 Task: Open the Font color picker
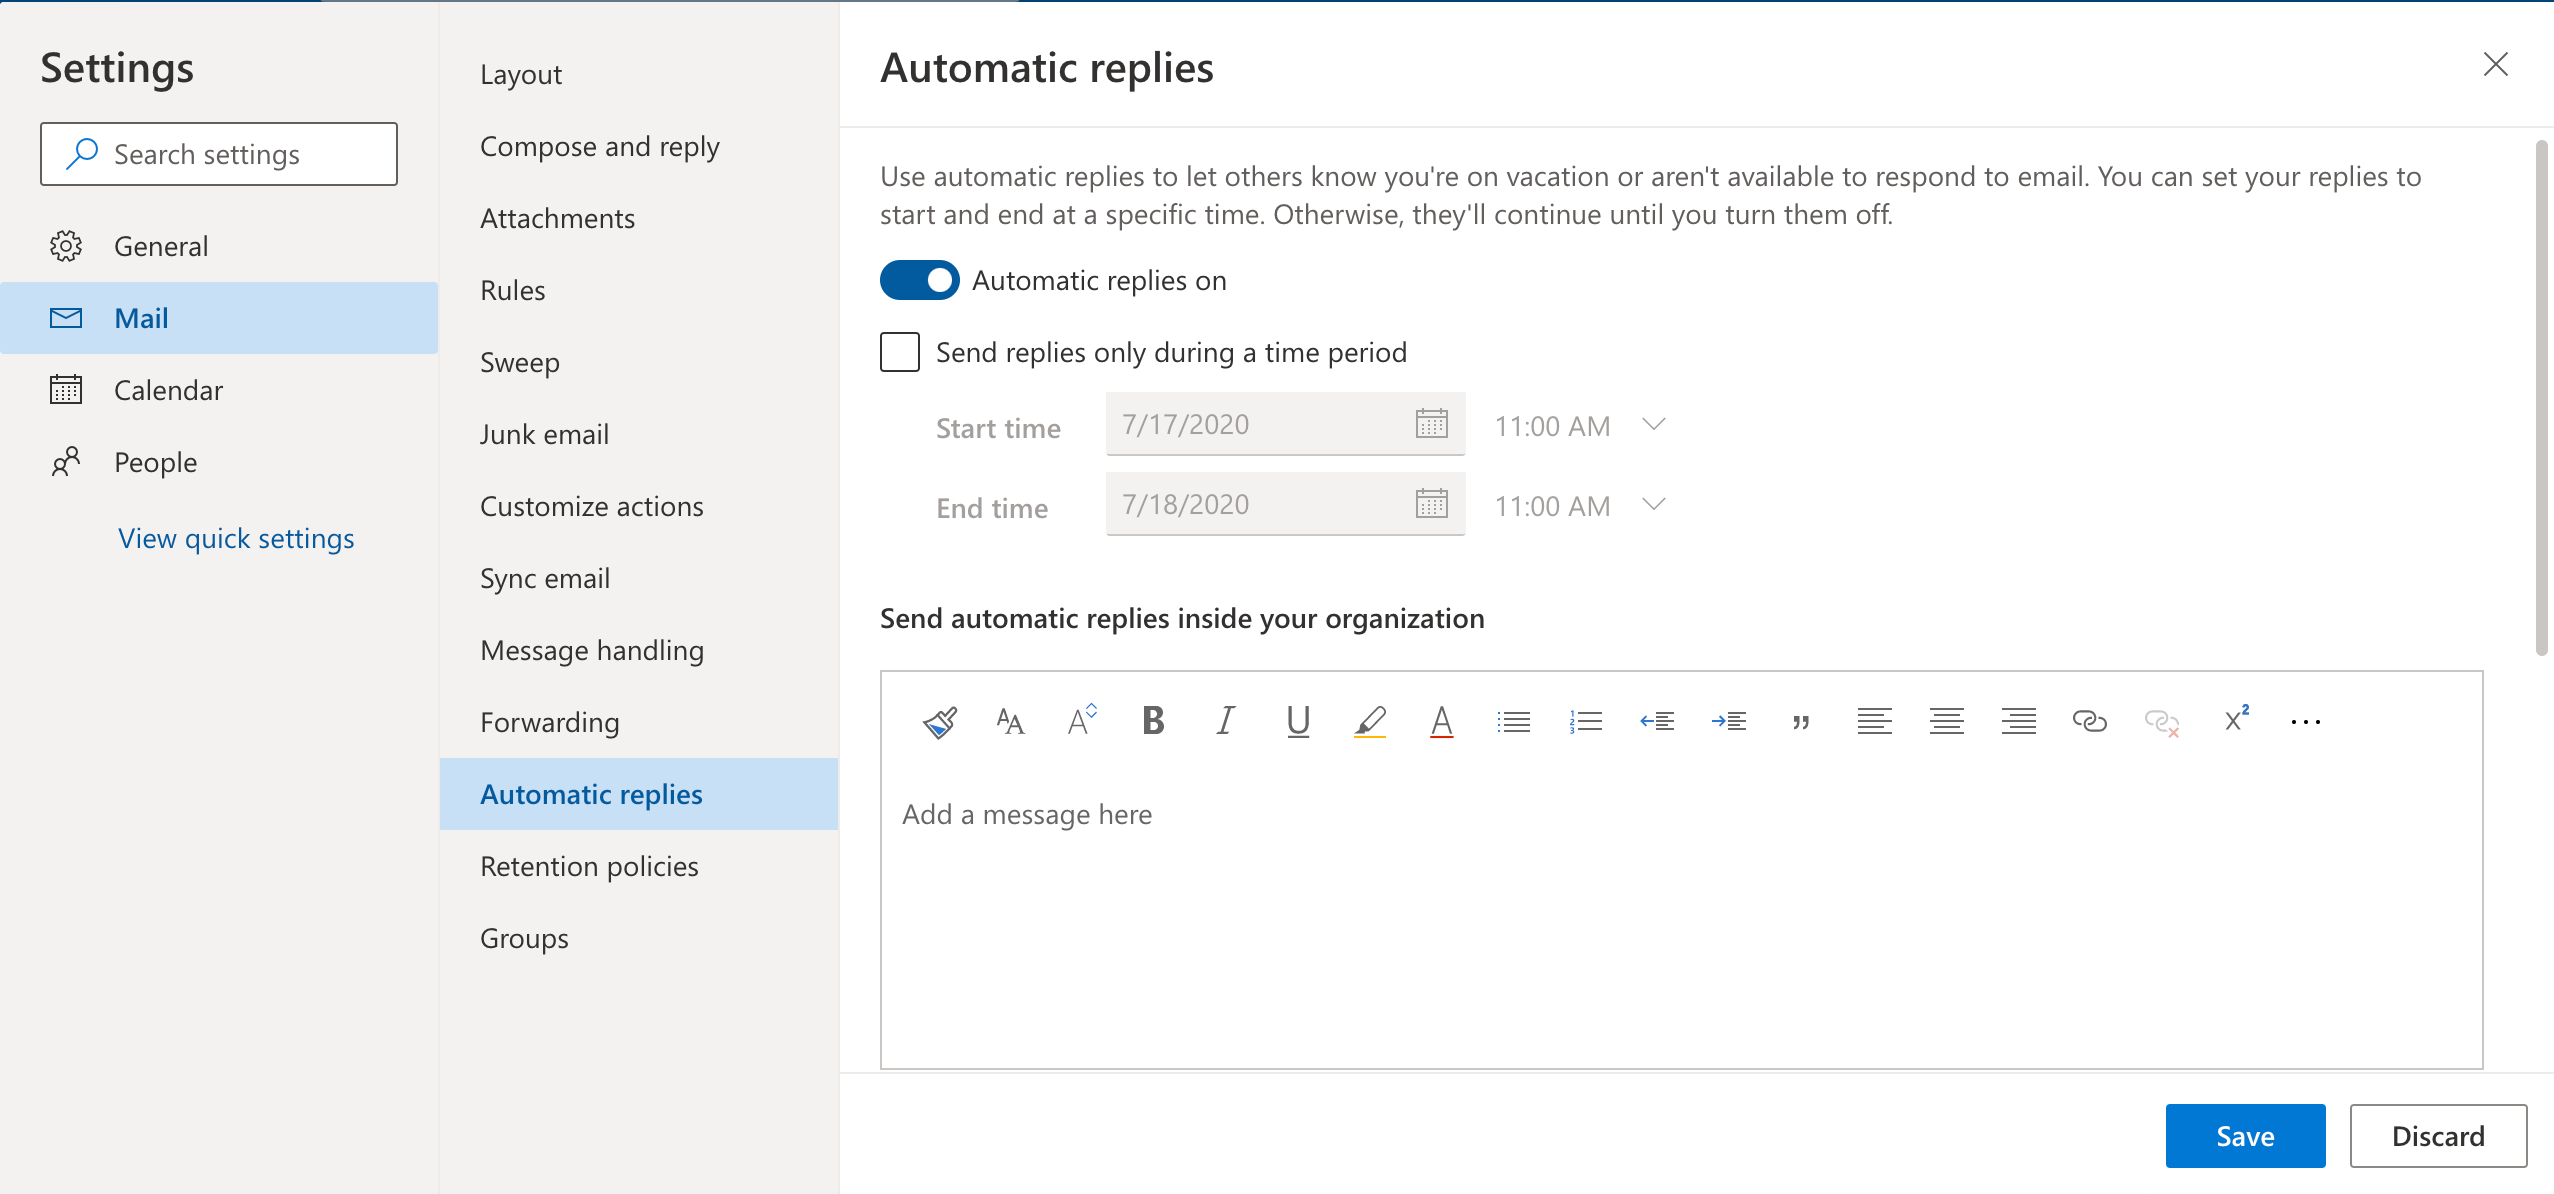[1441, 721]
